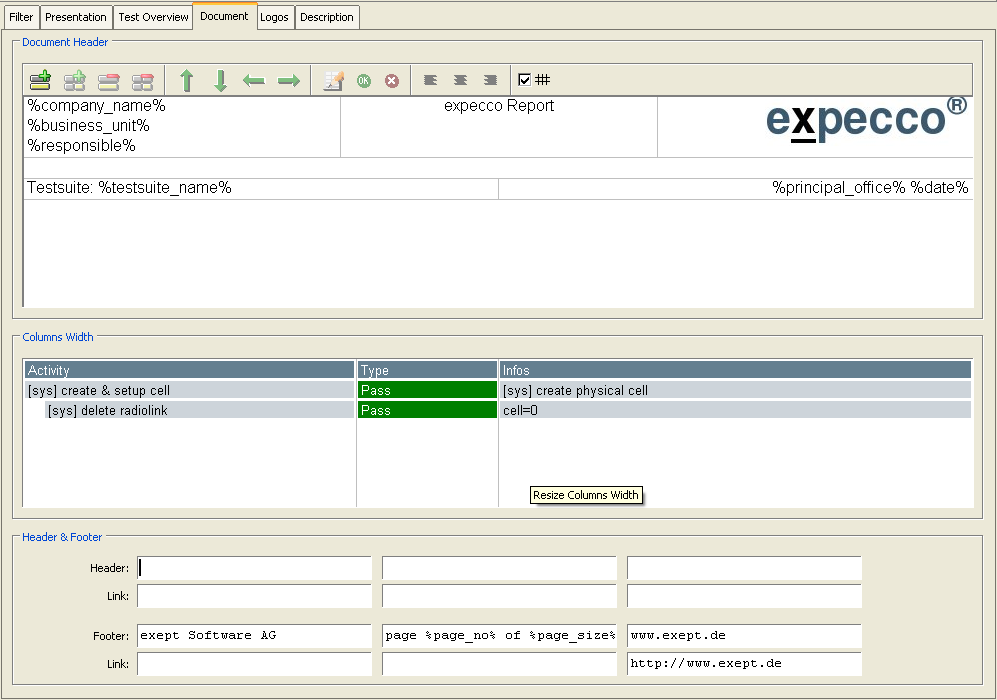
Task: Toggle the grid lines checkbox
Action: [x=525, y=80]
